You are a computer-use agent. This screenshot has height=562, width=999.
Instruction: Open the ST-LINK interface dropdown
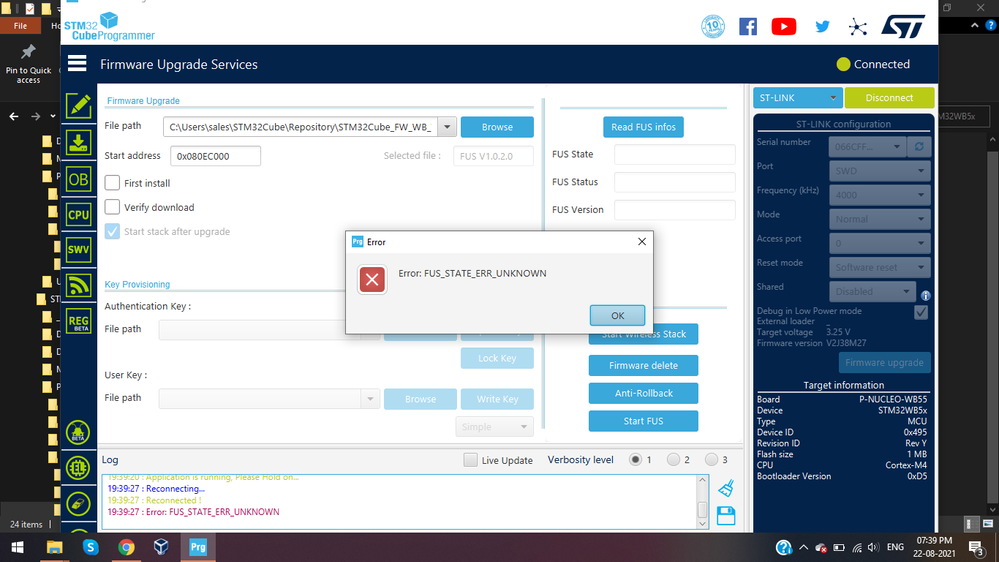coord(798,97)
